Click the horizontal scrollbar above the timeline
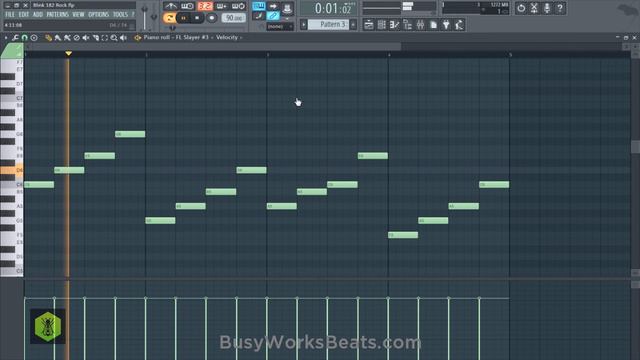 point(213,47)
